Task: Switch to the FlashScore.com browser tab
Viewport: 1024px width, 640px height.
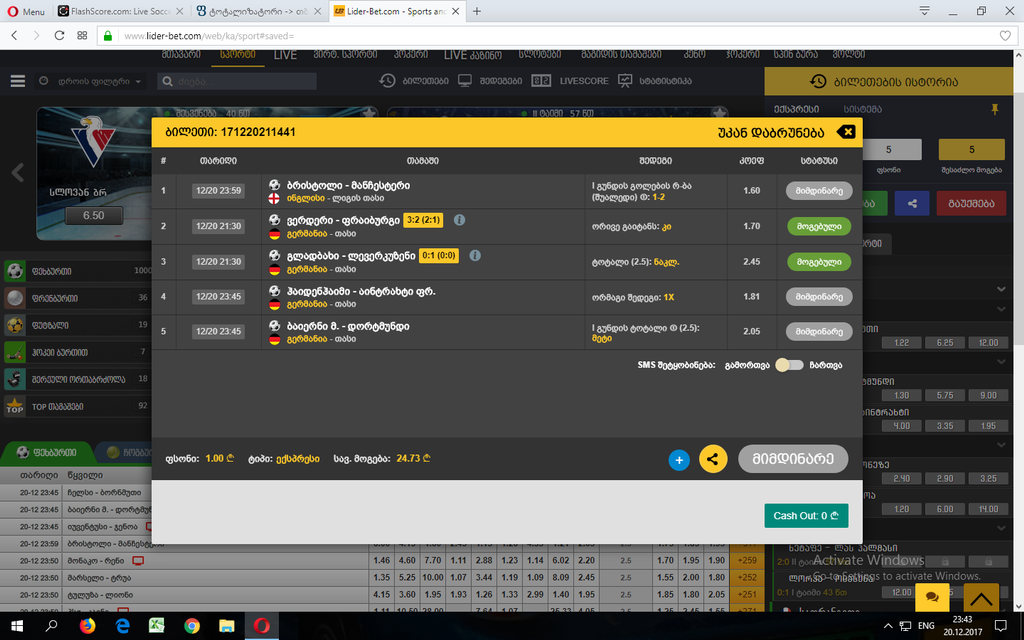Action: point(121,11)
